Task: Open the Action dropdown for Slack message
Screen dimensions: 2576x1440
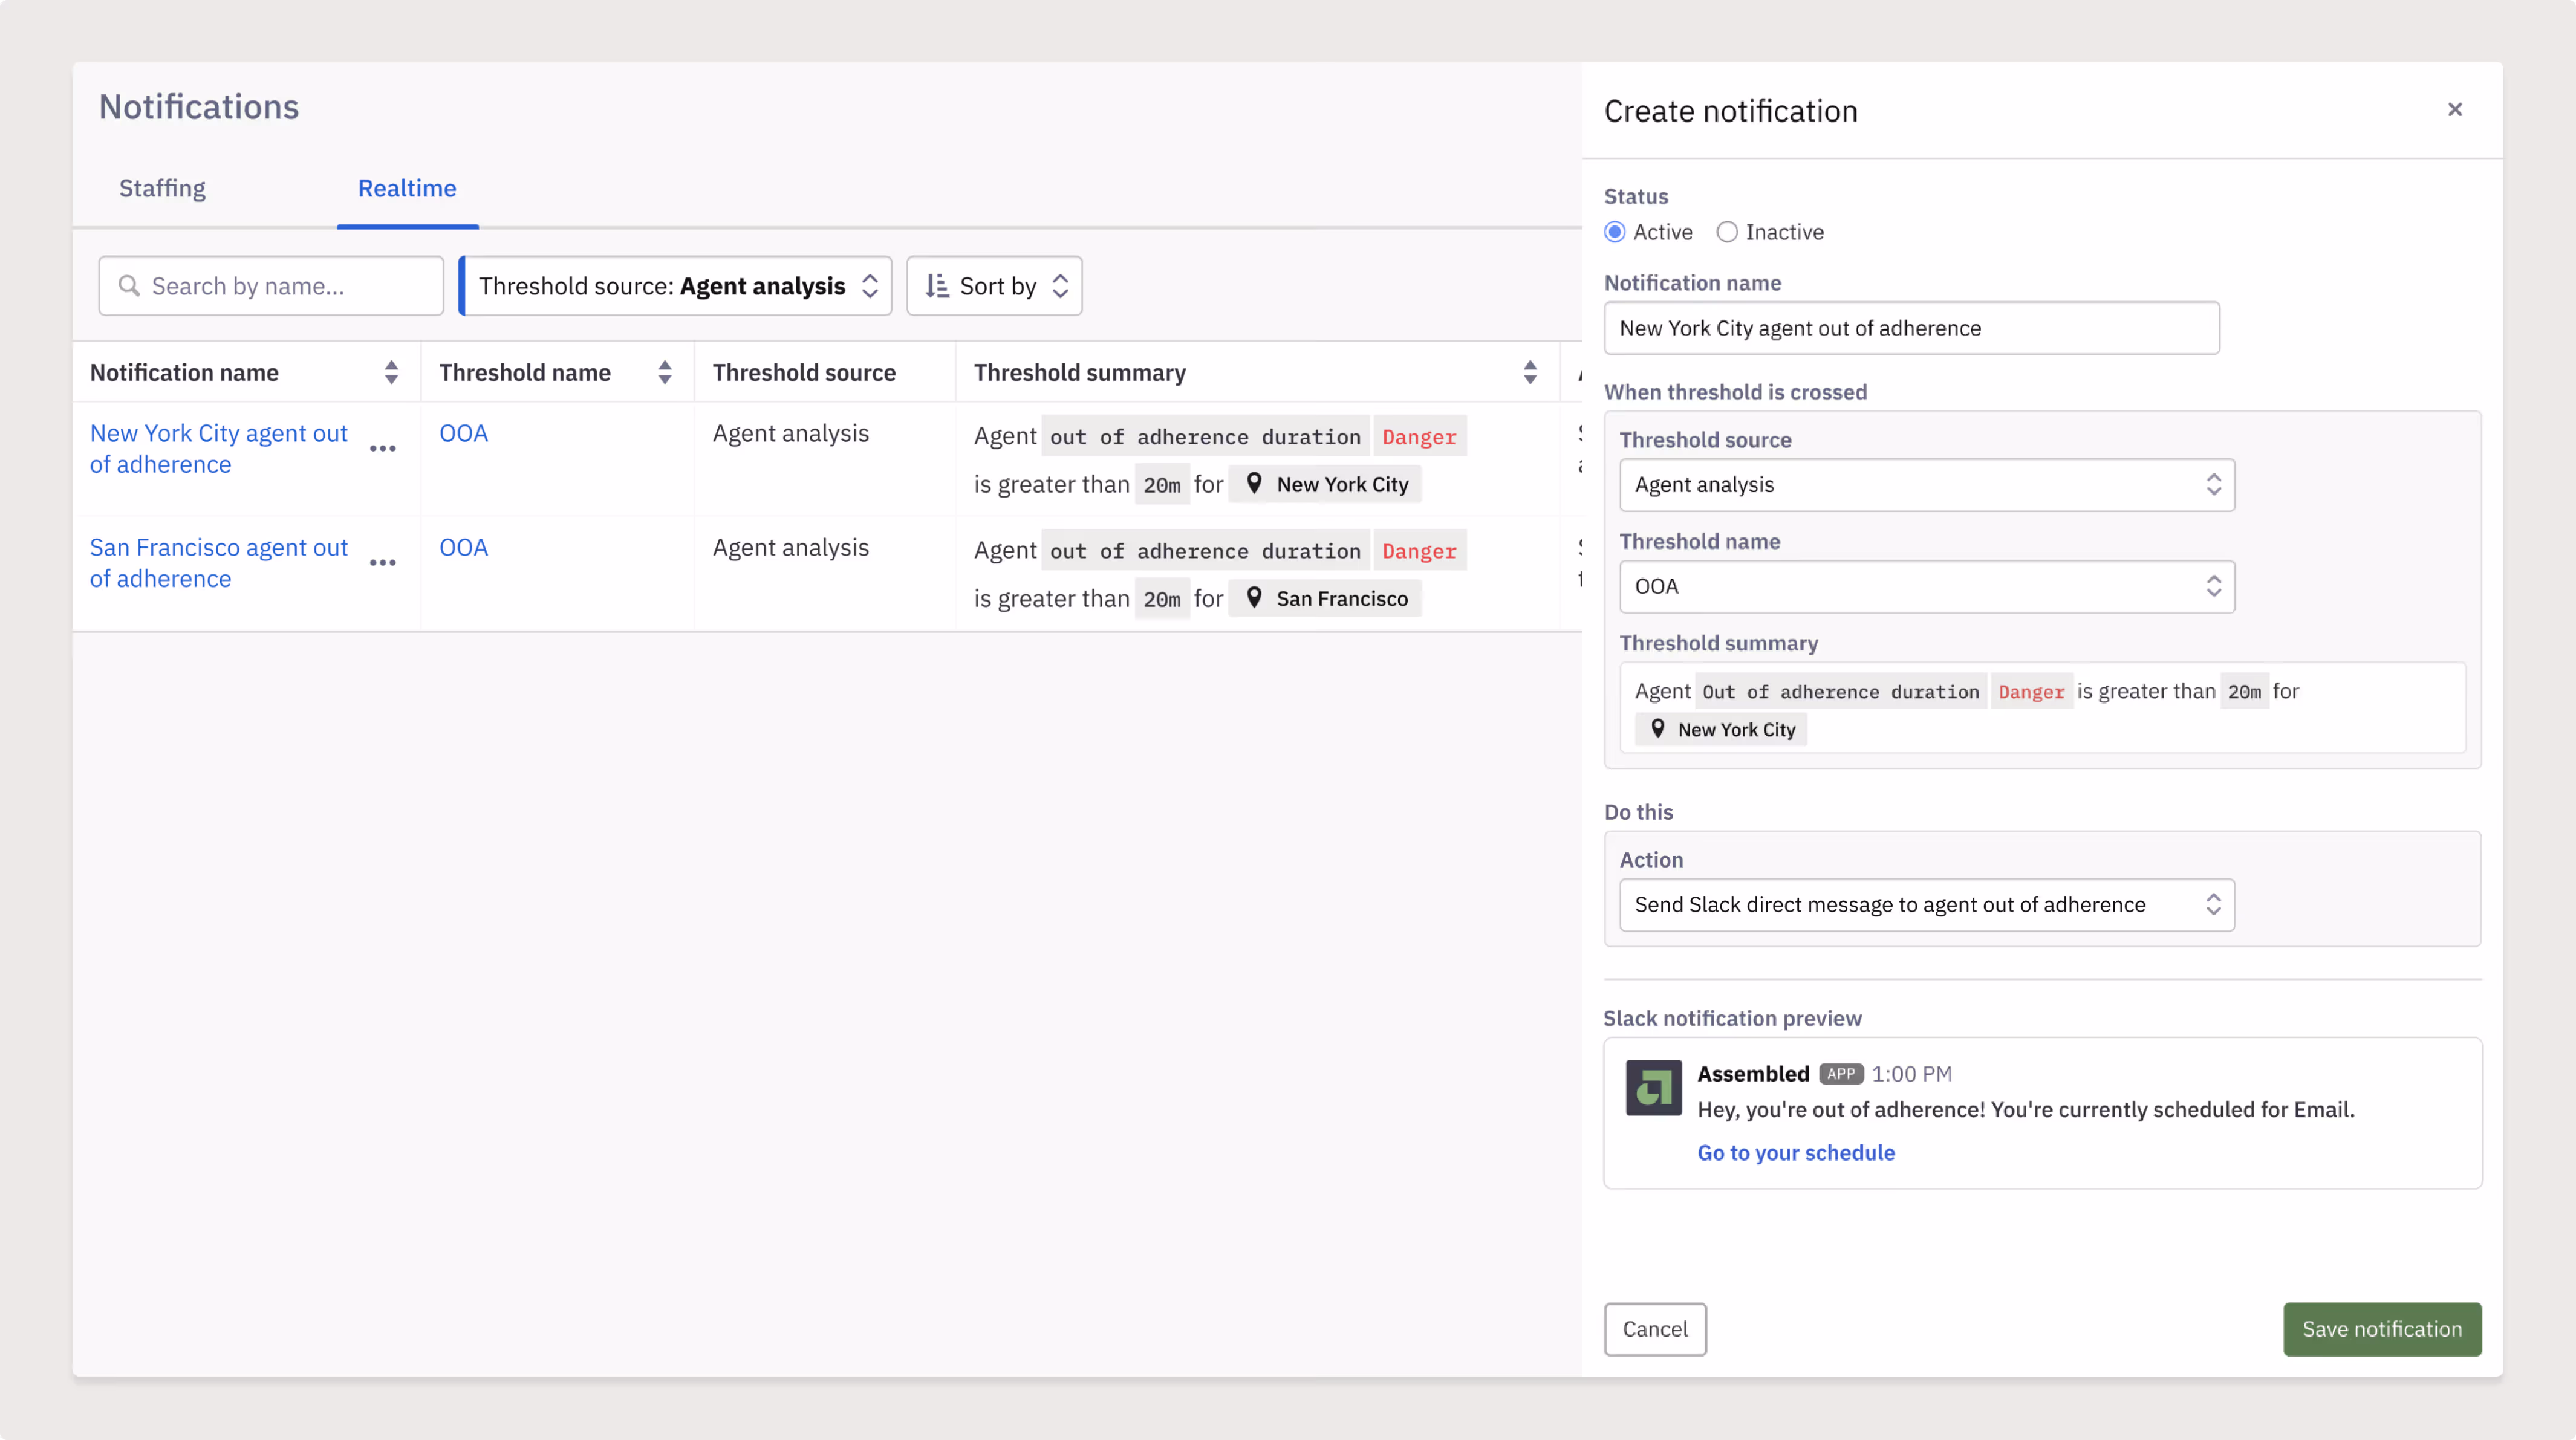Action: point(1927,905)
